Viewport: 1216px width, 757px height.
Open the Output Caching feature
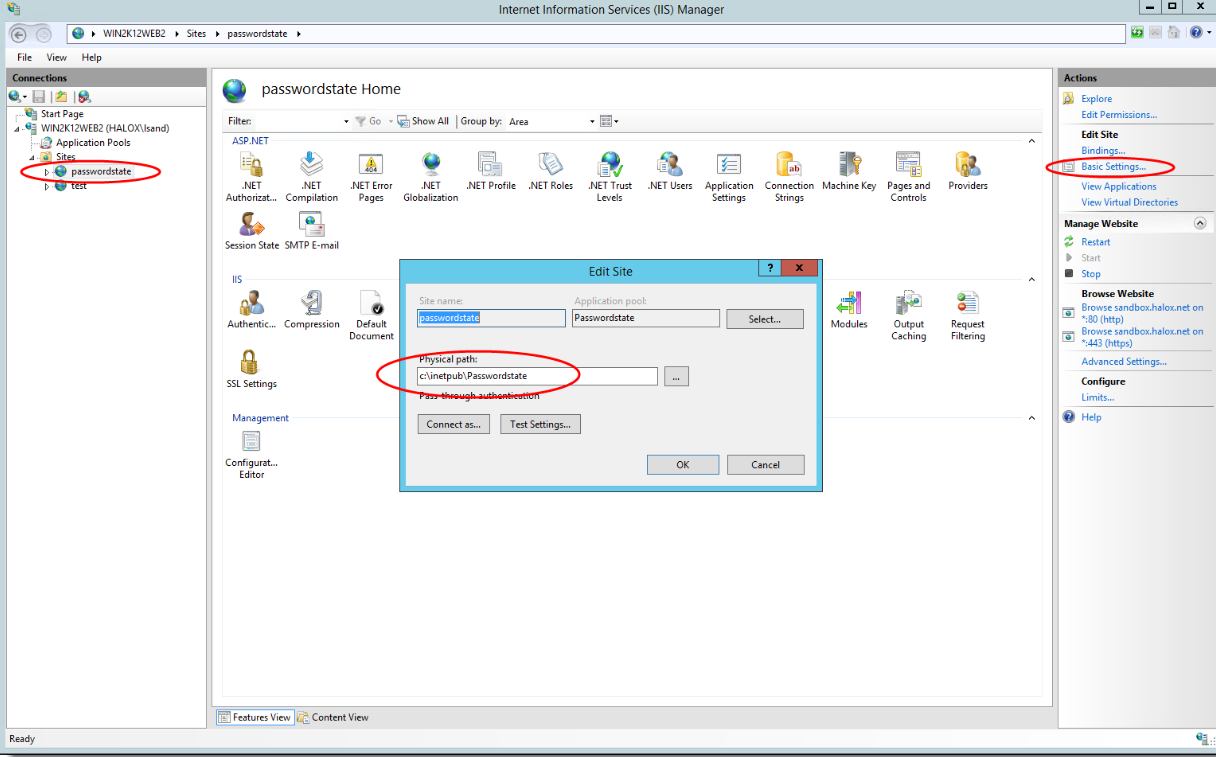908,316
